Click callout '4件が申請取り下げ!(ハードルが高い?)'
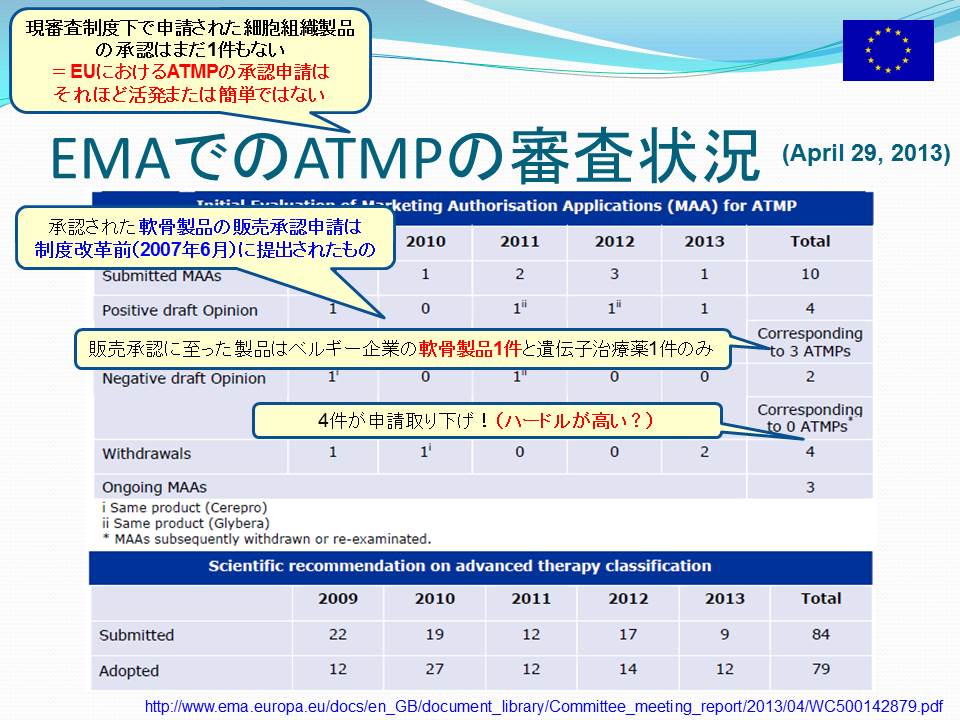 (486, 420)
